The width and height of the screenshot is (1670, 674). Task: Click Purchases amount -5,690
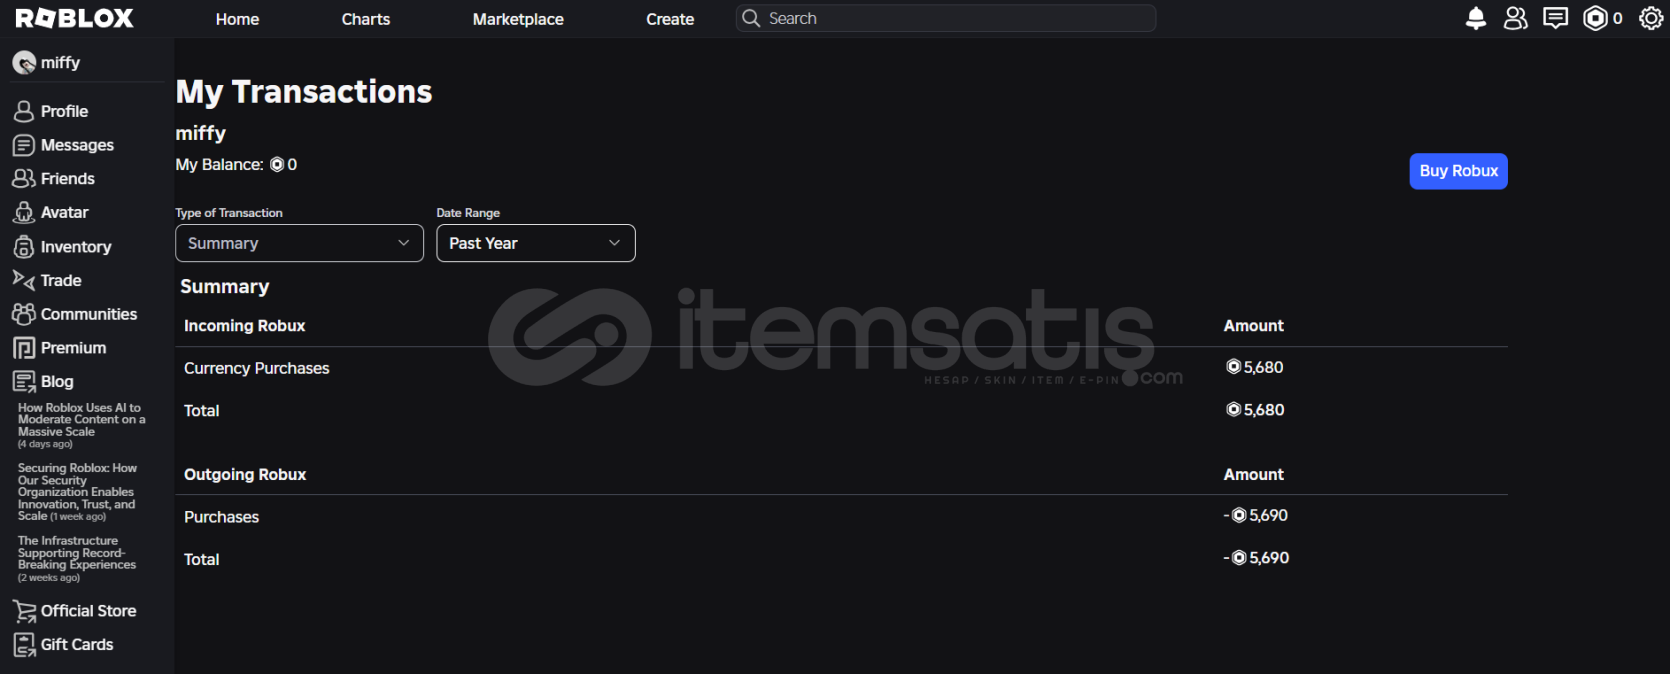click(1256, 515)
